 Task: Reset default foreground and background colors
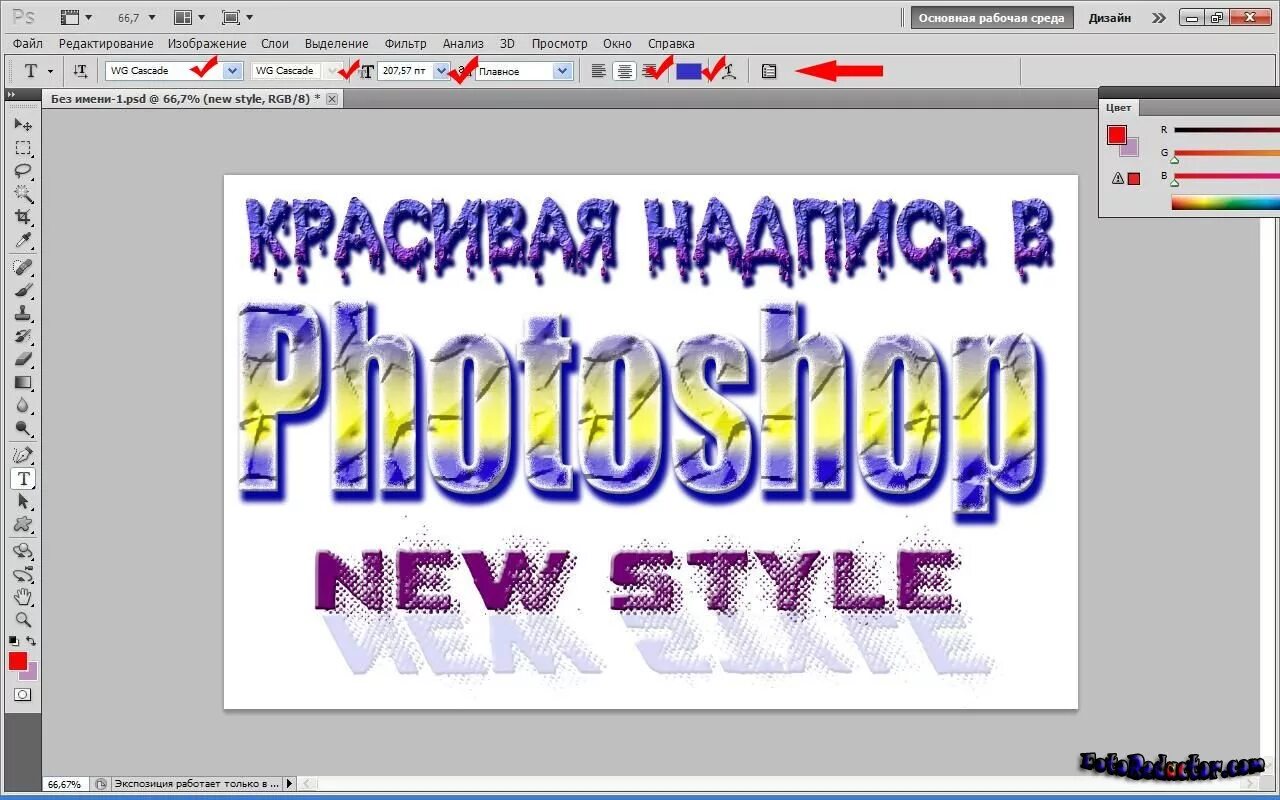[14, 640]
